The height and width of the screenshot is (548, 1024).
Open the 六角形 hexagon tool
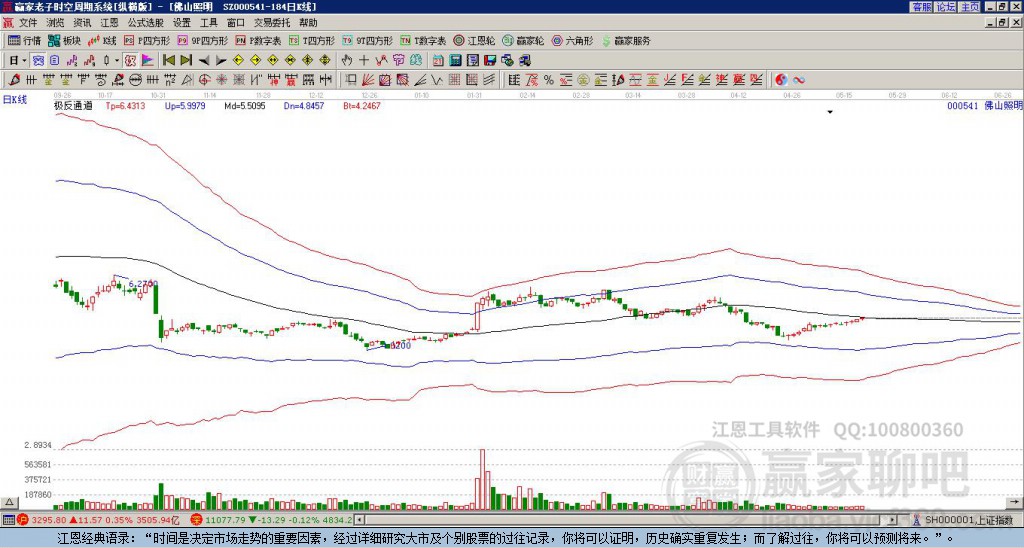click(x=573, y=40)
